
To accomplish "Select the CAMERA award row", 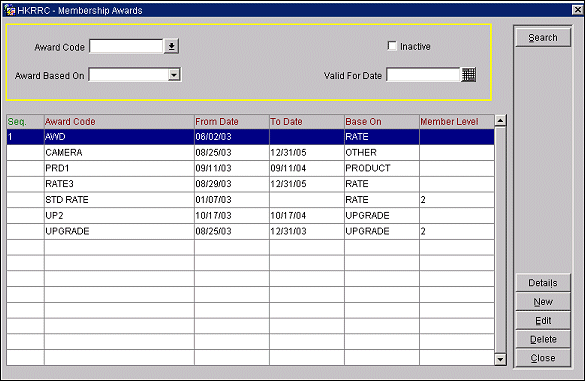I will tap(250, 153).
